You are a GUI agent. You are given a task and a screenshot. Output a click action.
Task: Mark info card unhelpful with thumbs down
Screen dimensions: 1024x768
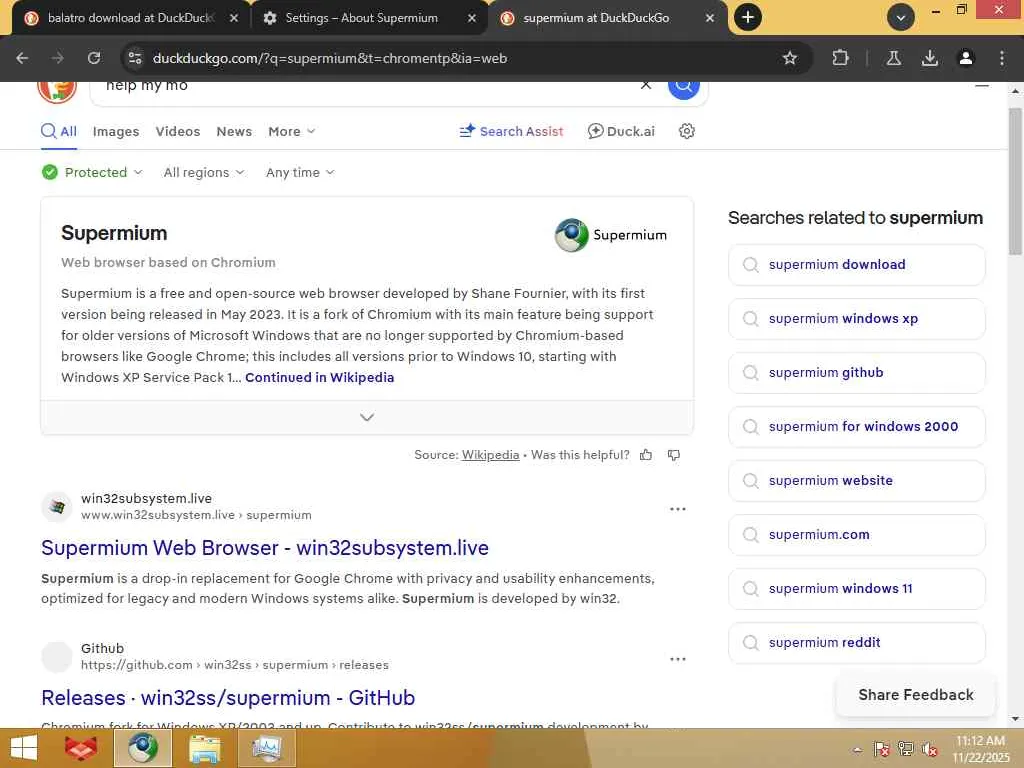(674, 455)
